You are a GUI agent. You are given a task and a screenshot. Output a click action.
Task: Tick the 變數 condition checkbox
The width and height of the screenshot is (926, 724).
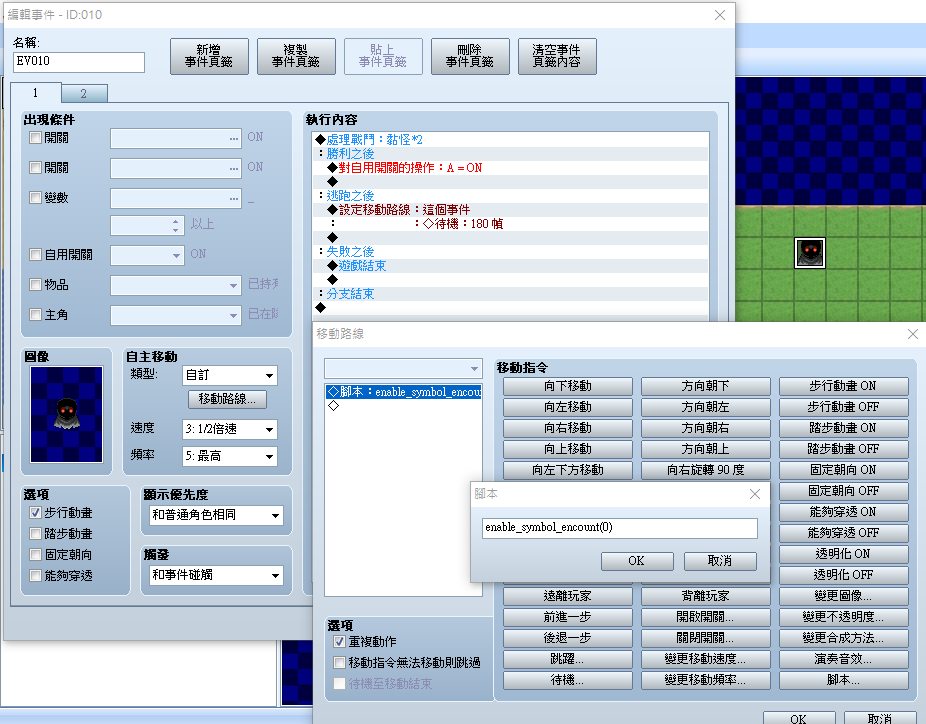coord(35,197)
